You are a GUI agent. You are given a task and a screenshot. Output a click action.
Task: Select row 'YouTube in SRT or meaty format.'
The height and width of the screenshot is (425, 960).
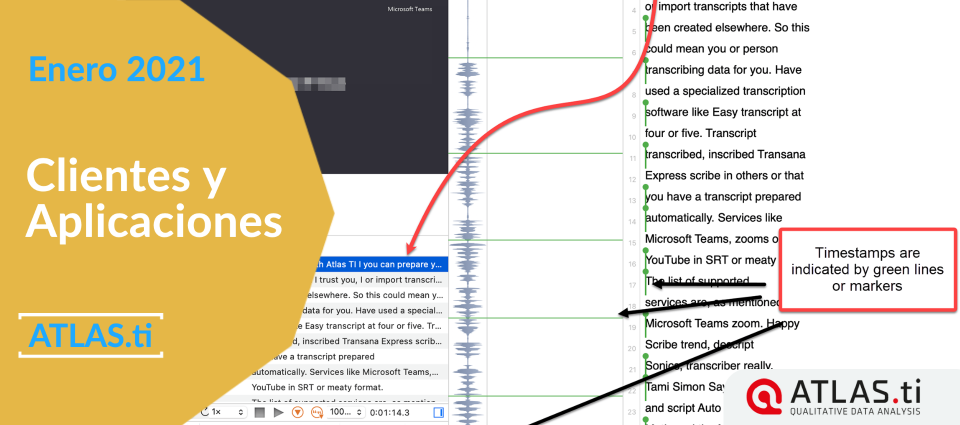point(348,387)
